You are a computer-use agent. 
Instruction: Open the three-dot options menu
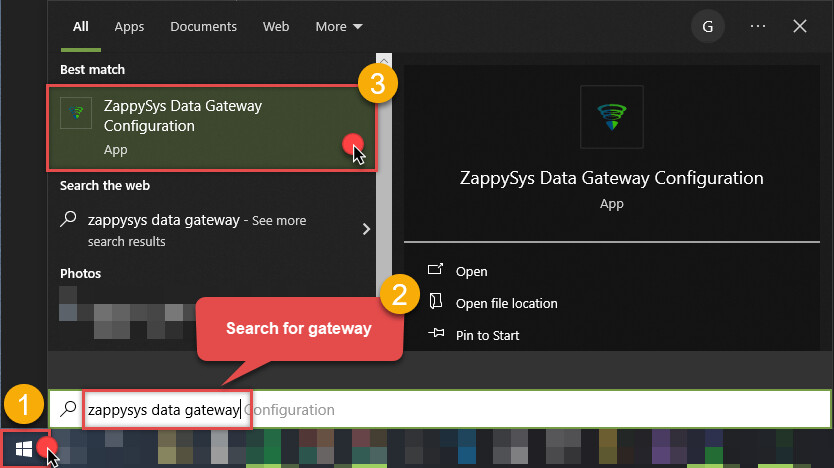[x=757, y=27]
